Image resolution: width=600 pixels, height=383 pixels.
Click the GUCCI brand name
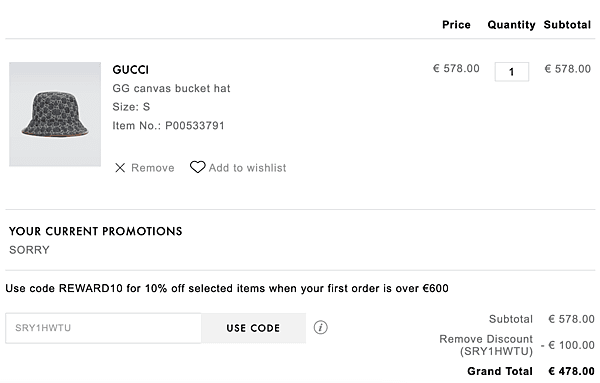click(130, 70)
